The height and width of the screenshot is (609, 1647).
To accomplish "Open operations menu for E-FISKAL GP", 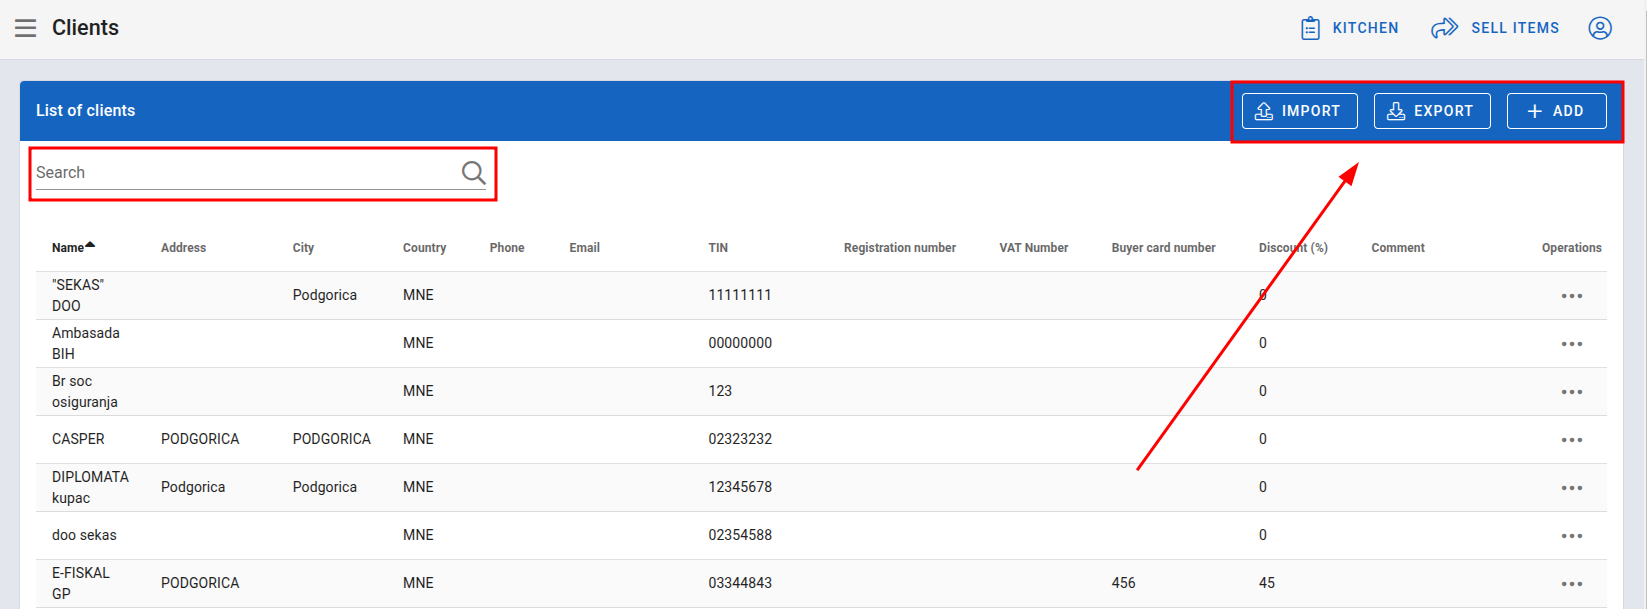I will [1572, 584].
